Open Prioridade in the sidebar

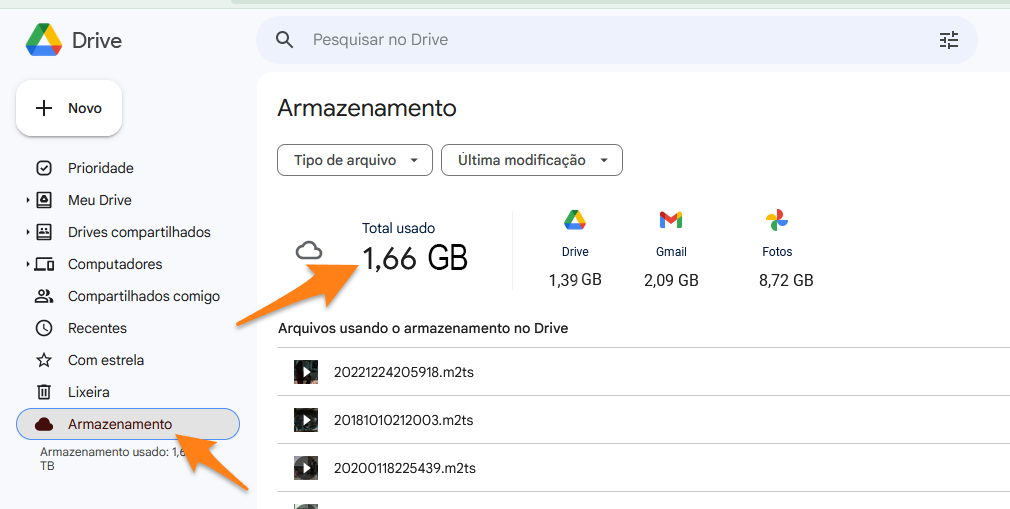click(100, 168)
